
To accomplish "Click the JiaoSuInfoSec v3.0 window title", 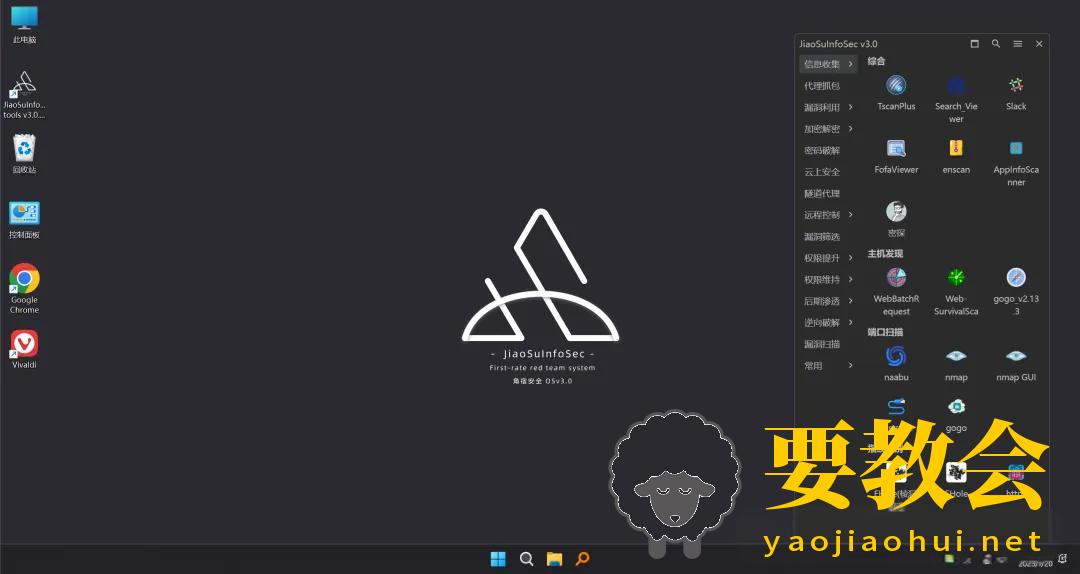I will (x=838, y=43).
